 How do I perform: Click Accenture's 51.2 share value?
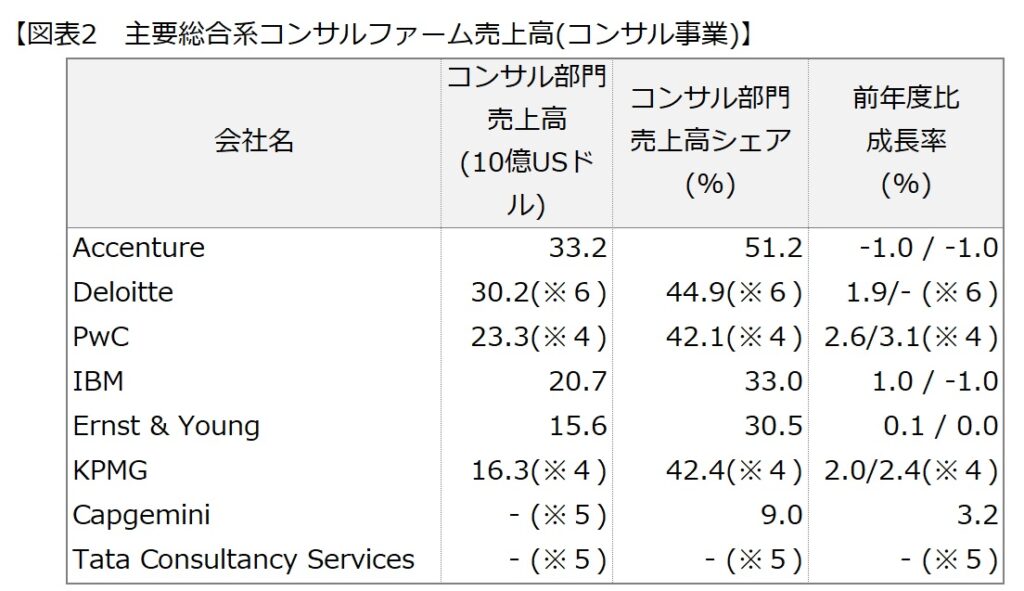(x=773, y=248)
